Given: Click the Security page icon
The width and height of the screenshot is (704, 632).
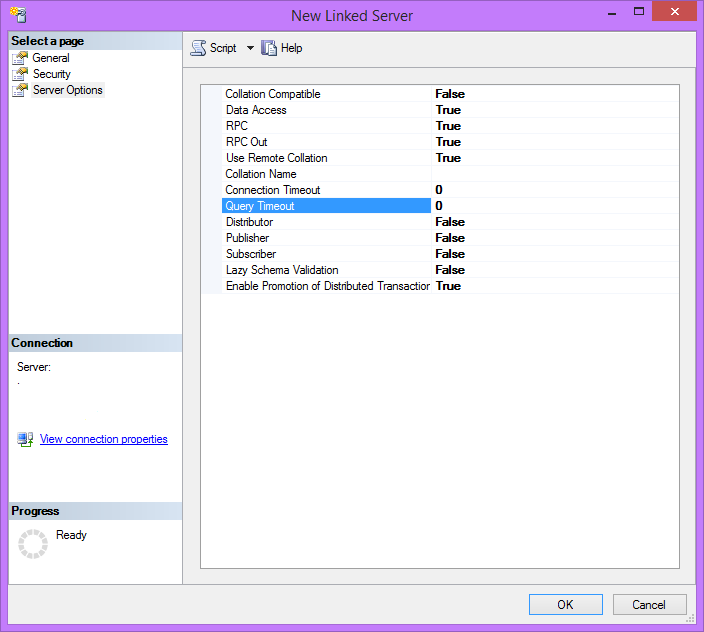Looking at the screenshot, I should (20, 74).
